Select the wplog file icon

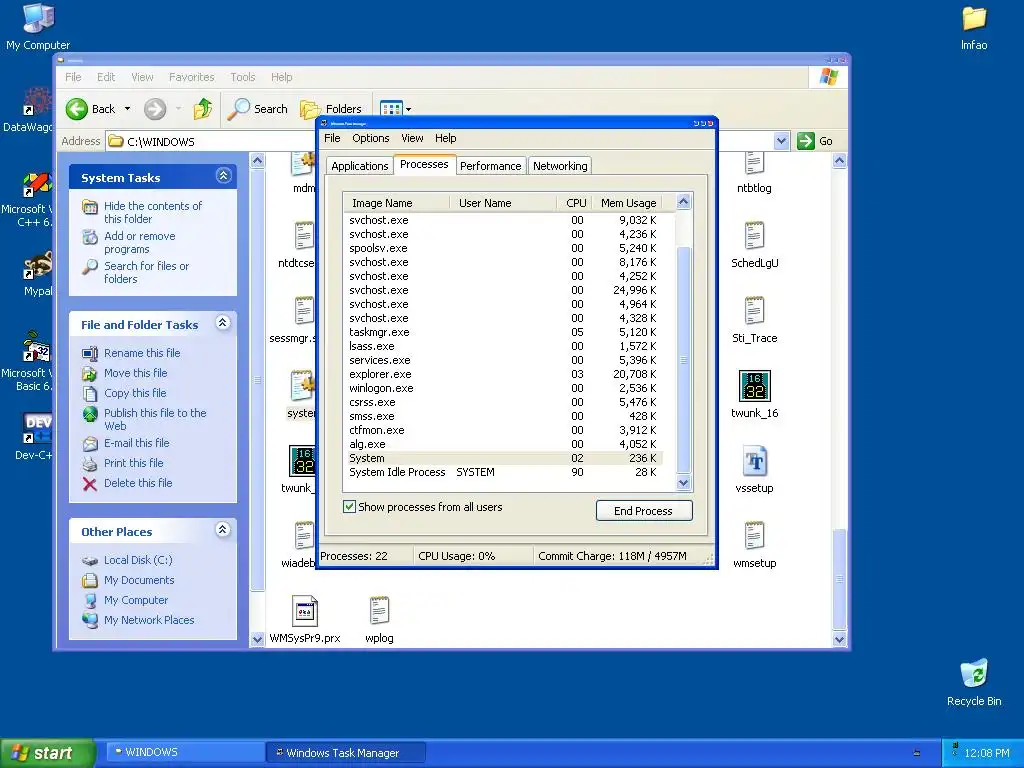tap(379, 611)
